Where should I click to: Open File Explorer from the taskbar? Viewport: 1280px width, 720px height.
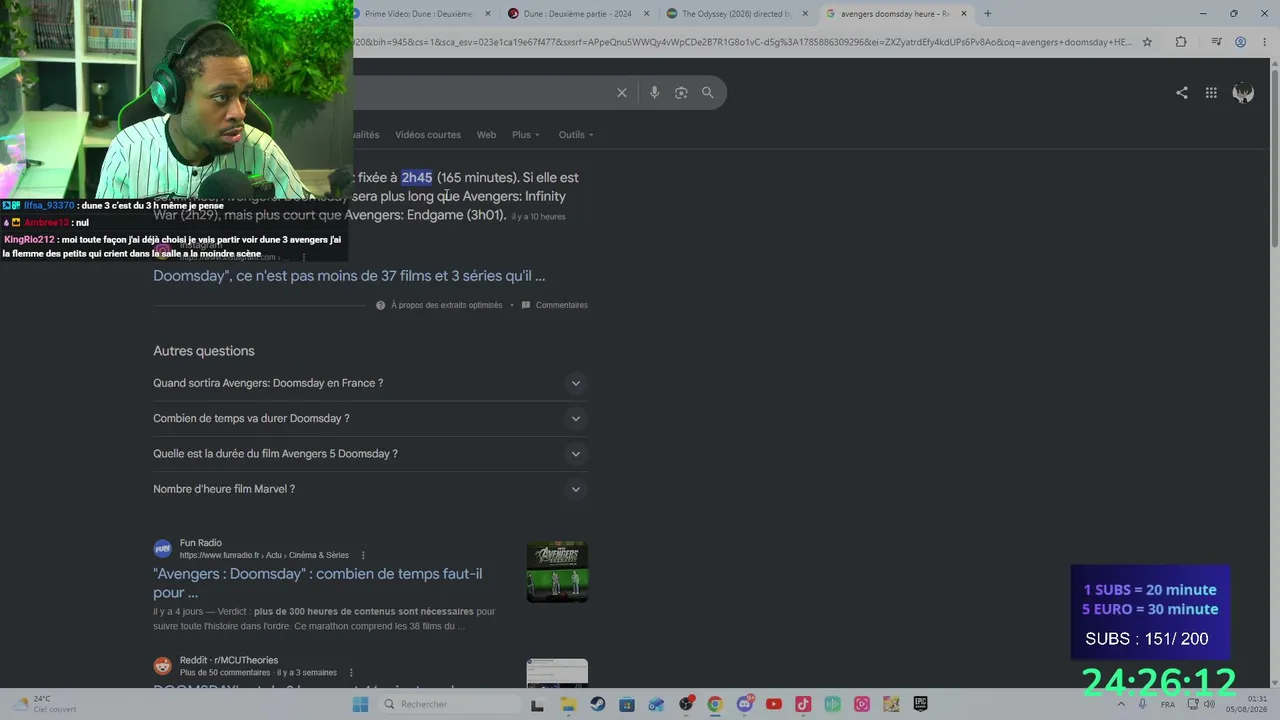(x=568, y=704)
